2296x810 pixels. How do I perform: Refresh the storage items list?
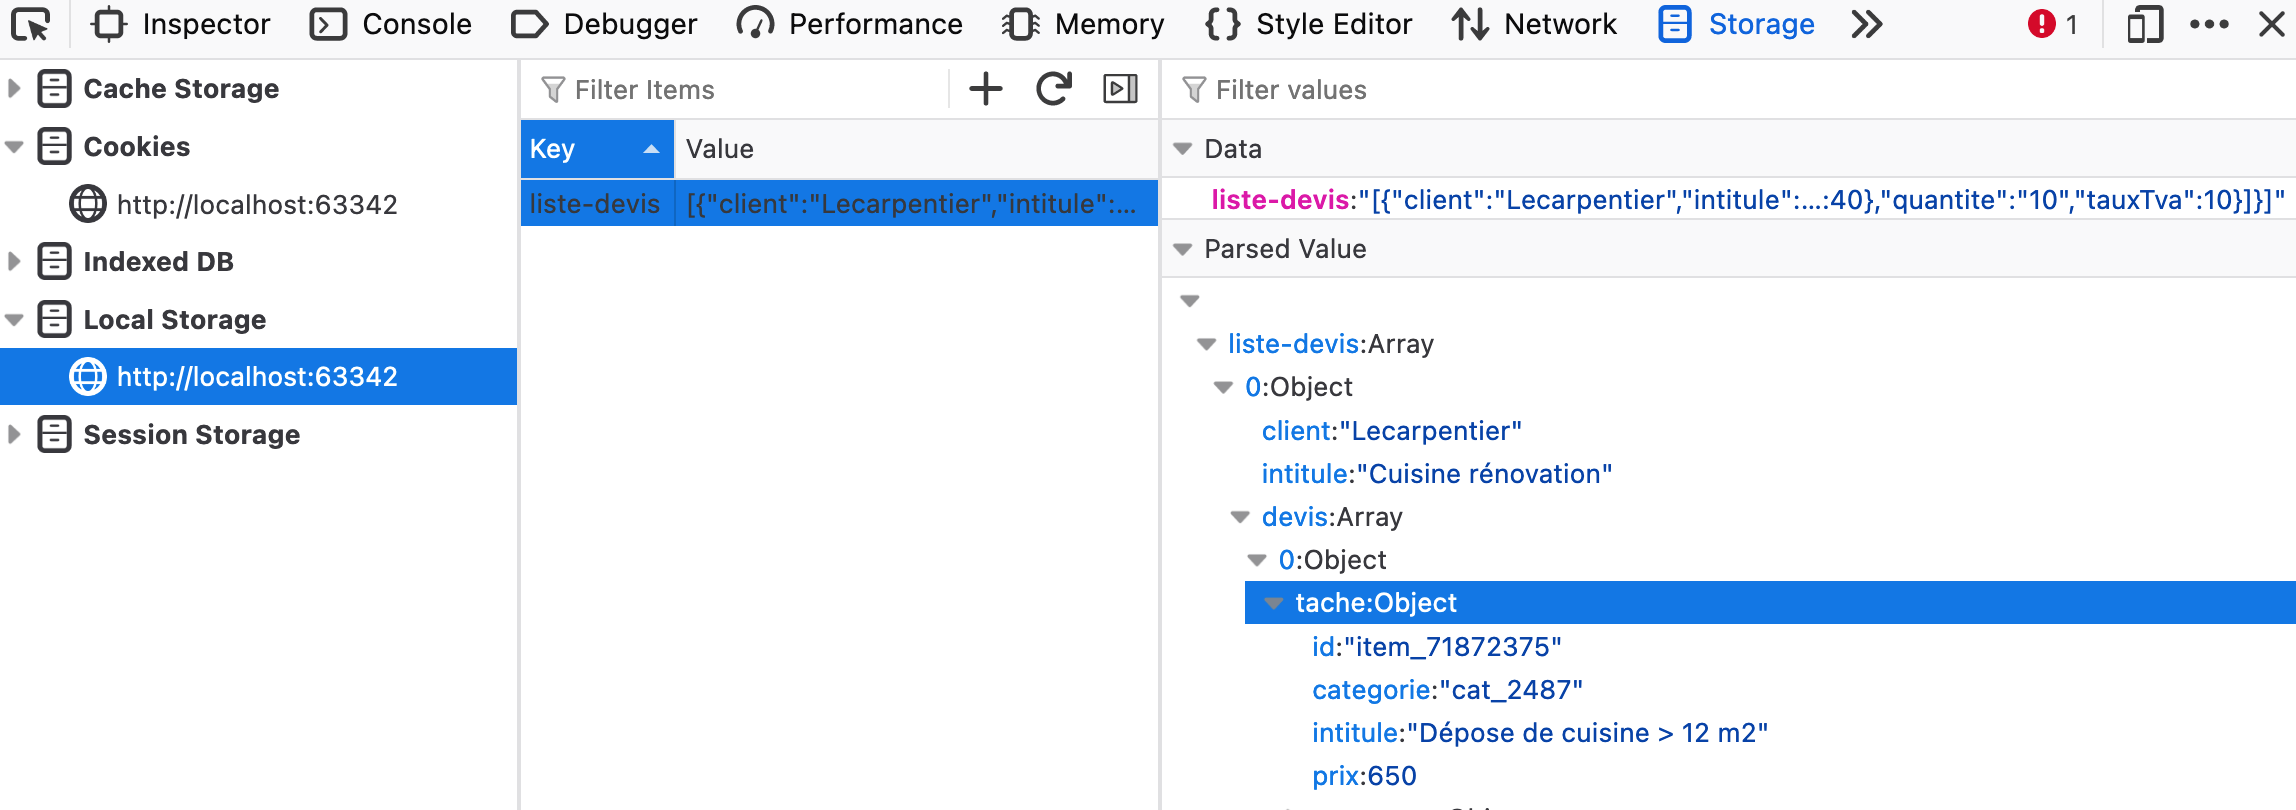point(1053,89)
